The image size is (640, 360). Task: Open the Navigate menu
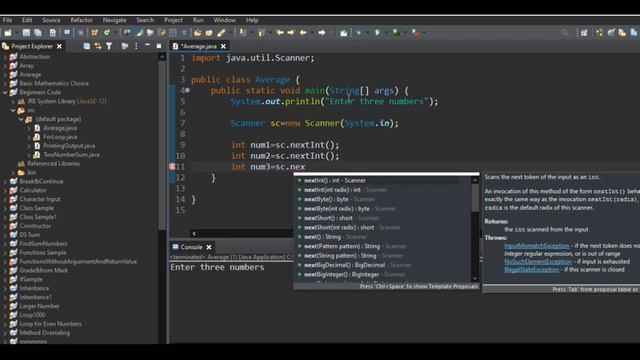(x=114, y=20)
